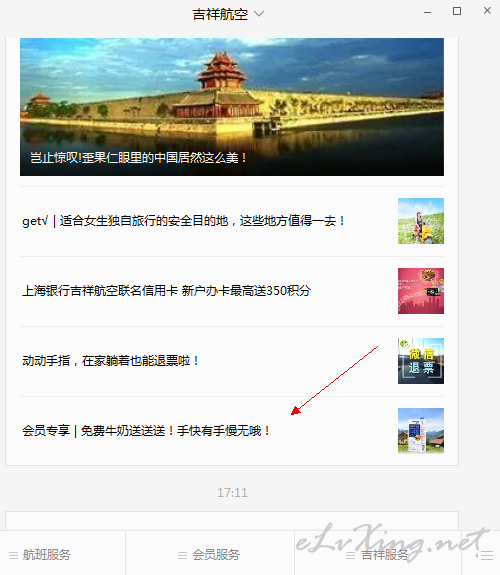Screen dimensions: 500x575
Task: Open the 上海银行吉祥航空联名信用卡 article
Action: tap(167, 291)
